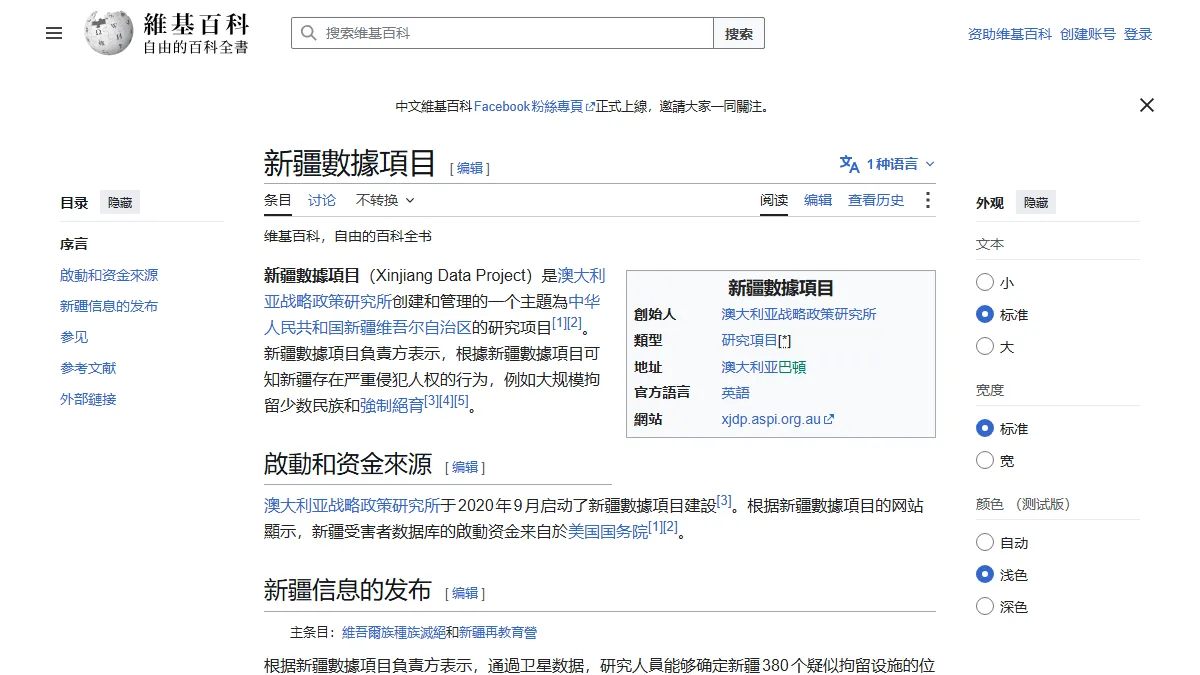The width and height of the screenshot is (1200, 675).
Task: Expand the 1种语言 language dropdown
Action: [887, 164]
